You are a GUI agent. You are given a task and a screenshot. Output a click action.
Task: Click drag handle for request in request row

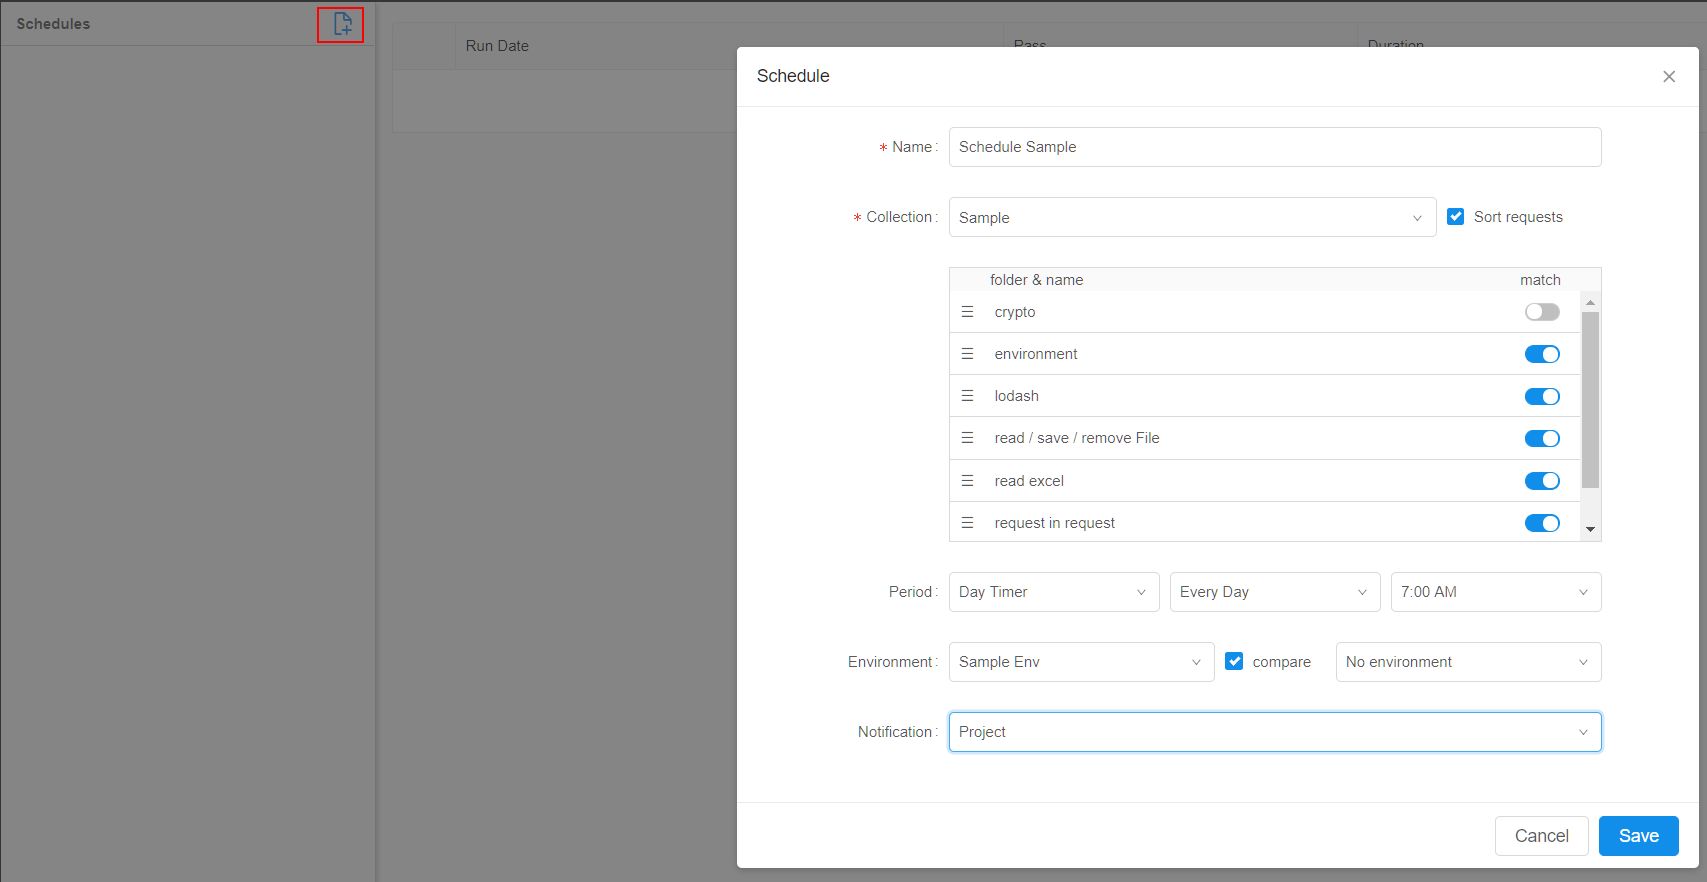967,523
